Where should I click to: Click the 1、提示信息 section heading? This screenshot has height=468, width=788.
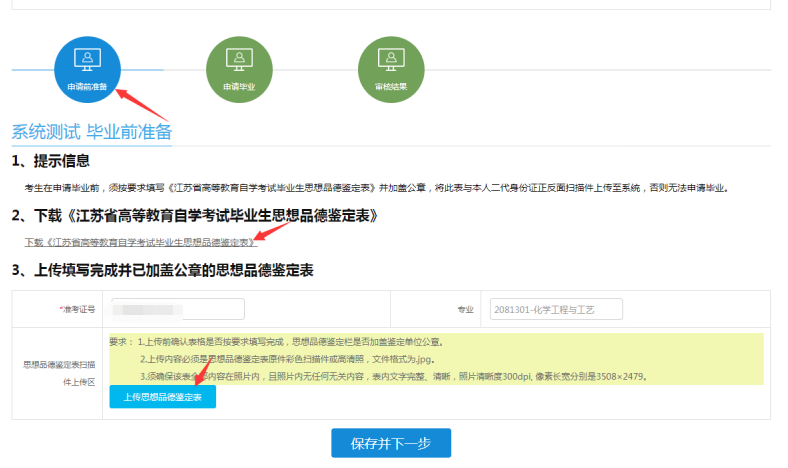coord(51,161)
